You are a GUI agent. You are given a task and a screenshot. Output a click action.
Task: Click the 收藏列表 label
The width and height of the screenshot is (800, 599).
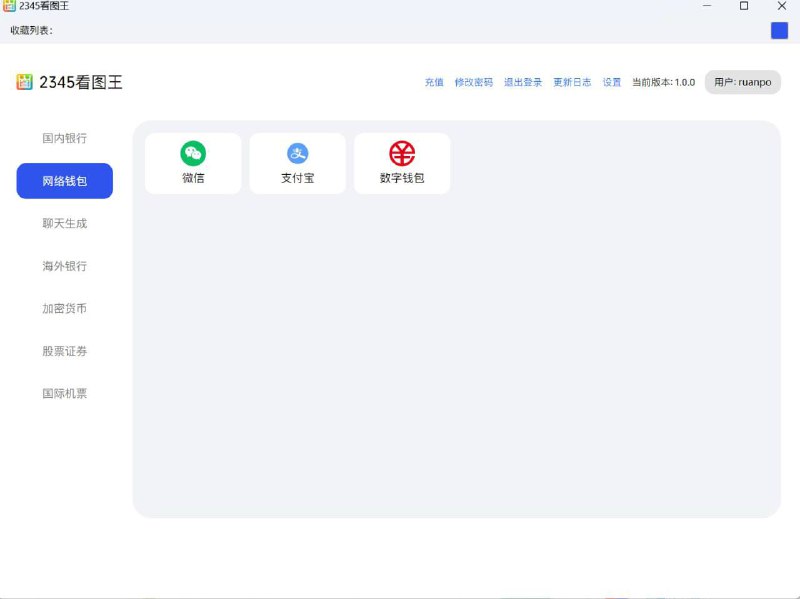click(x=32, y=31)
